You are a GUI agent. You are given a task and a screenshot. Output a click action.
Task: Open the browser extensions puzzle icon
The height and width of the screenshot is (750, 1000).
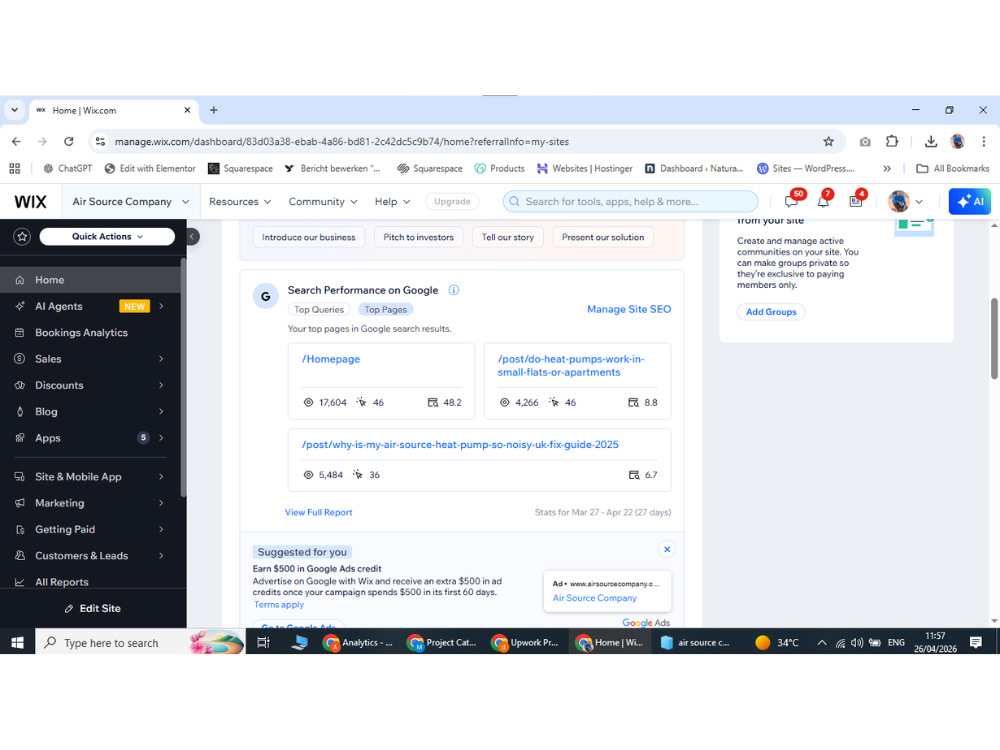point(892,142)
